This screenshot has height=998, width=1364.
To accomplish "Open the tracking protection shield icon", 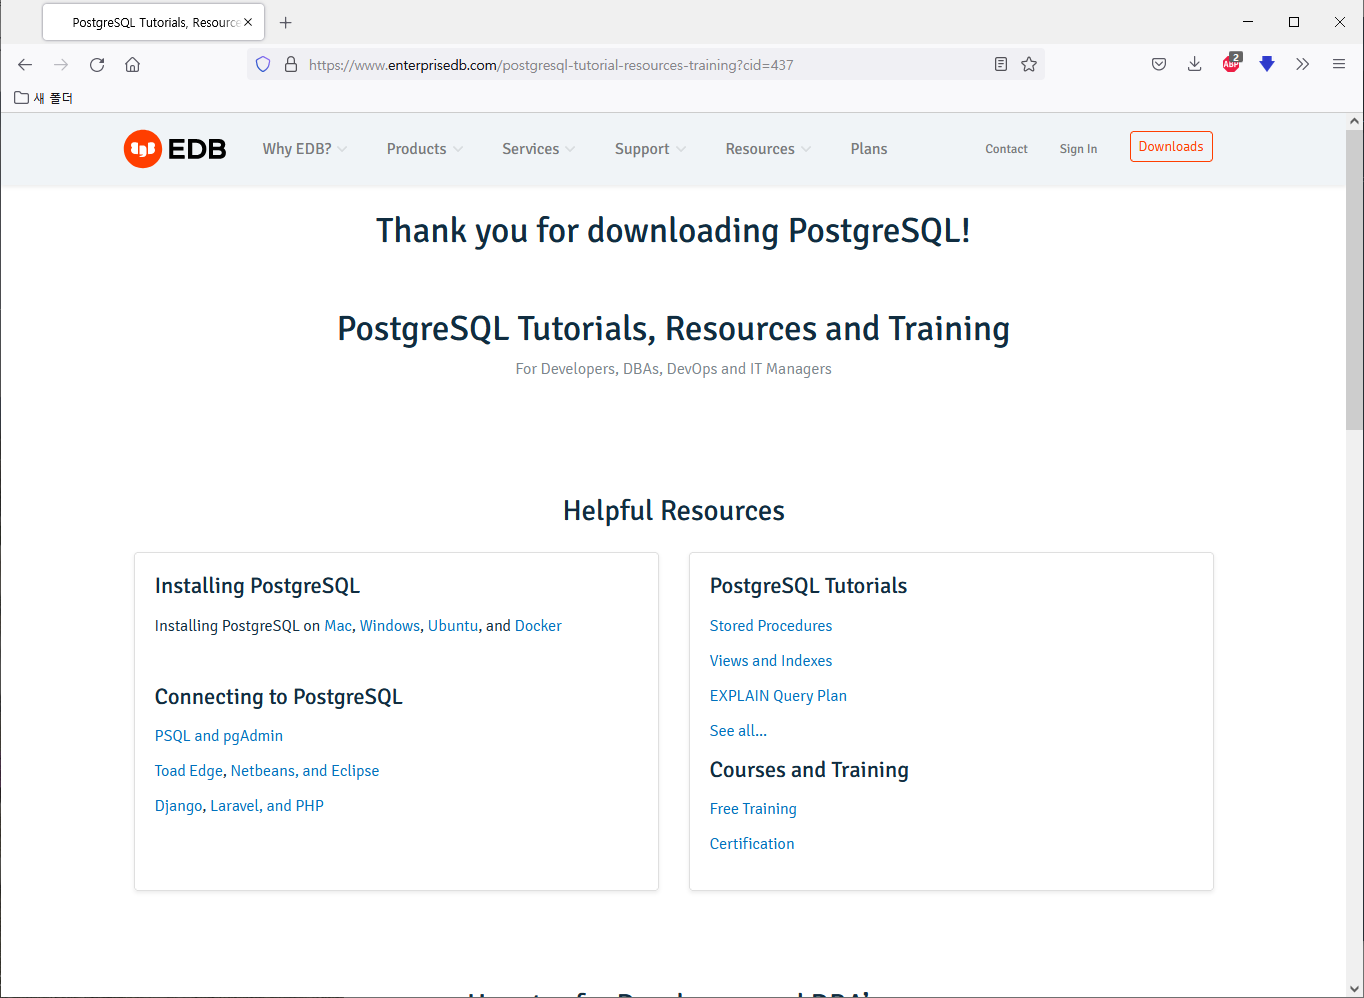I will point(263,65).
